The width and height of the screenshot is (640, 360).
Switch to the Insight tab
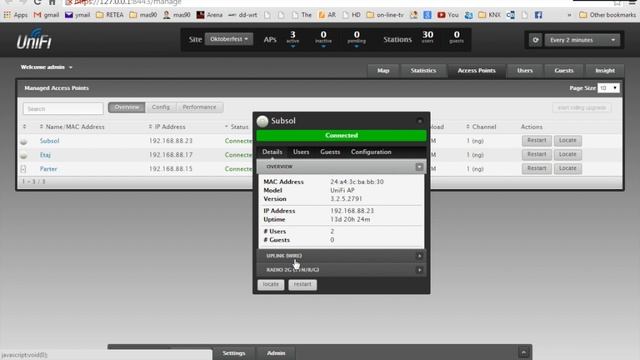coord(605,71)
